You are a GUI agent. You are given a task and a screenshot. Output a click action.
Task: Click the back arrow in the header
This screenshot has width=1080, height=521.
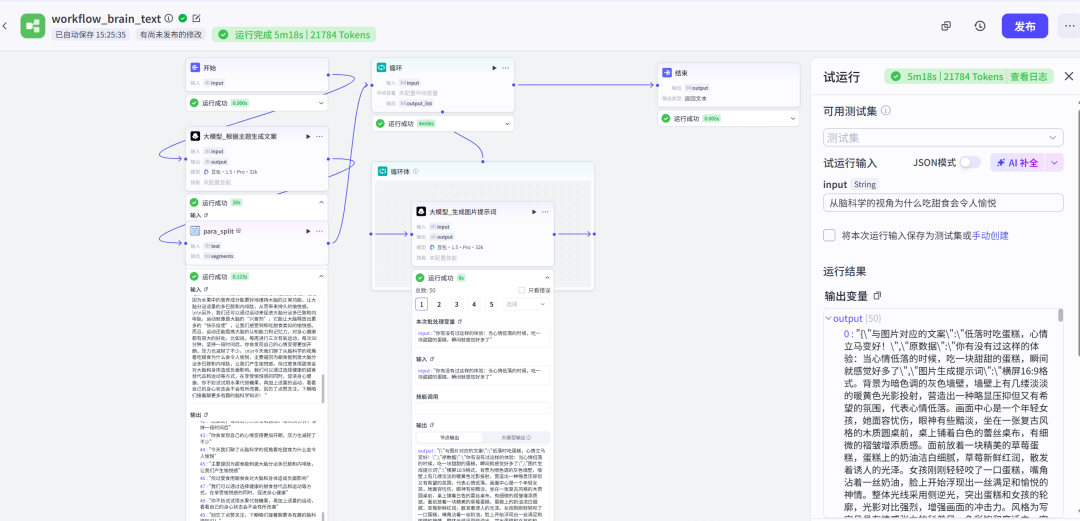pyautogui.click(x=5, y=26)
